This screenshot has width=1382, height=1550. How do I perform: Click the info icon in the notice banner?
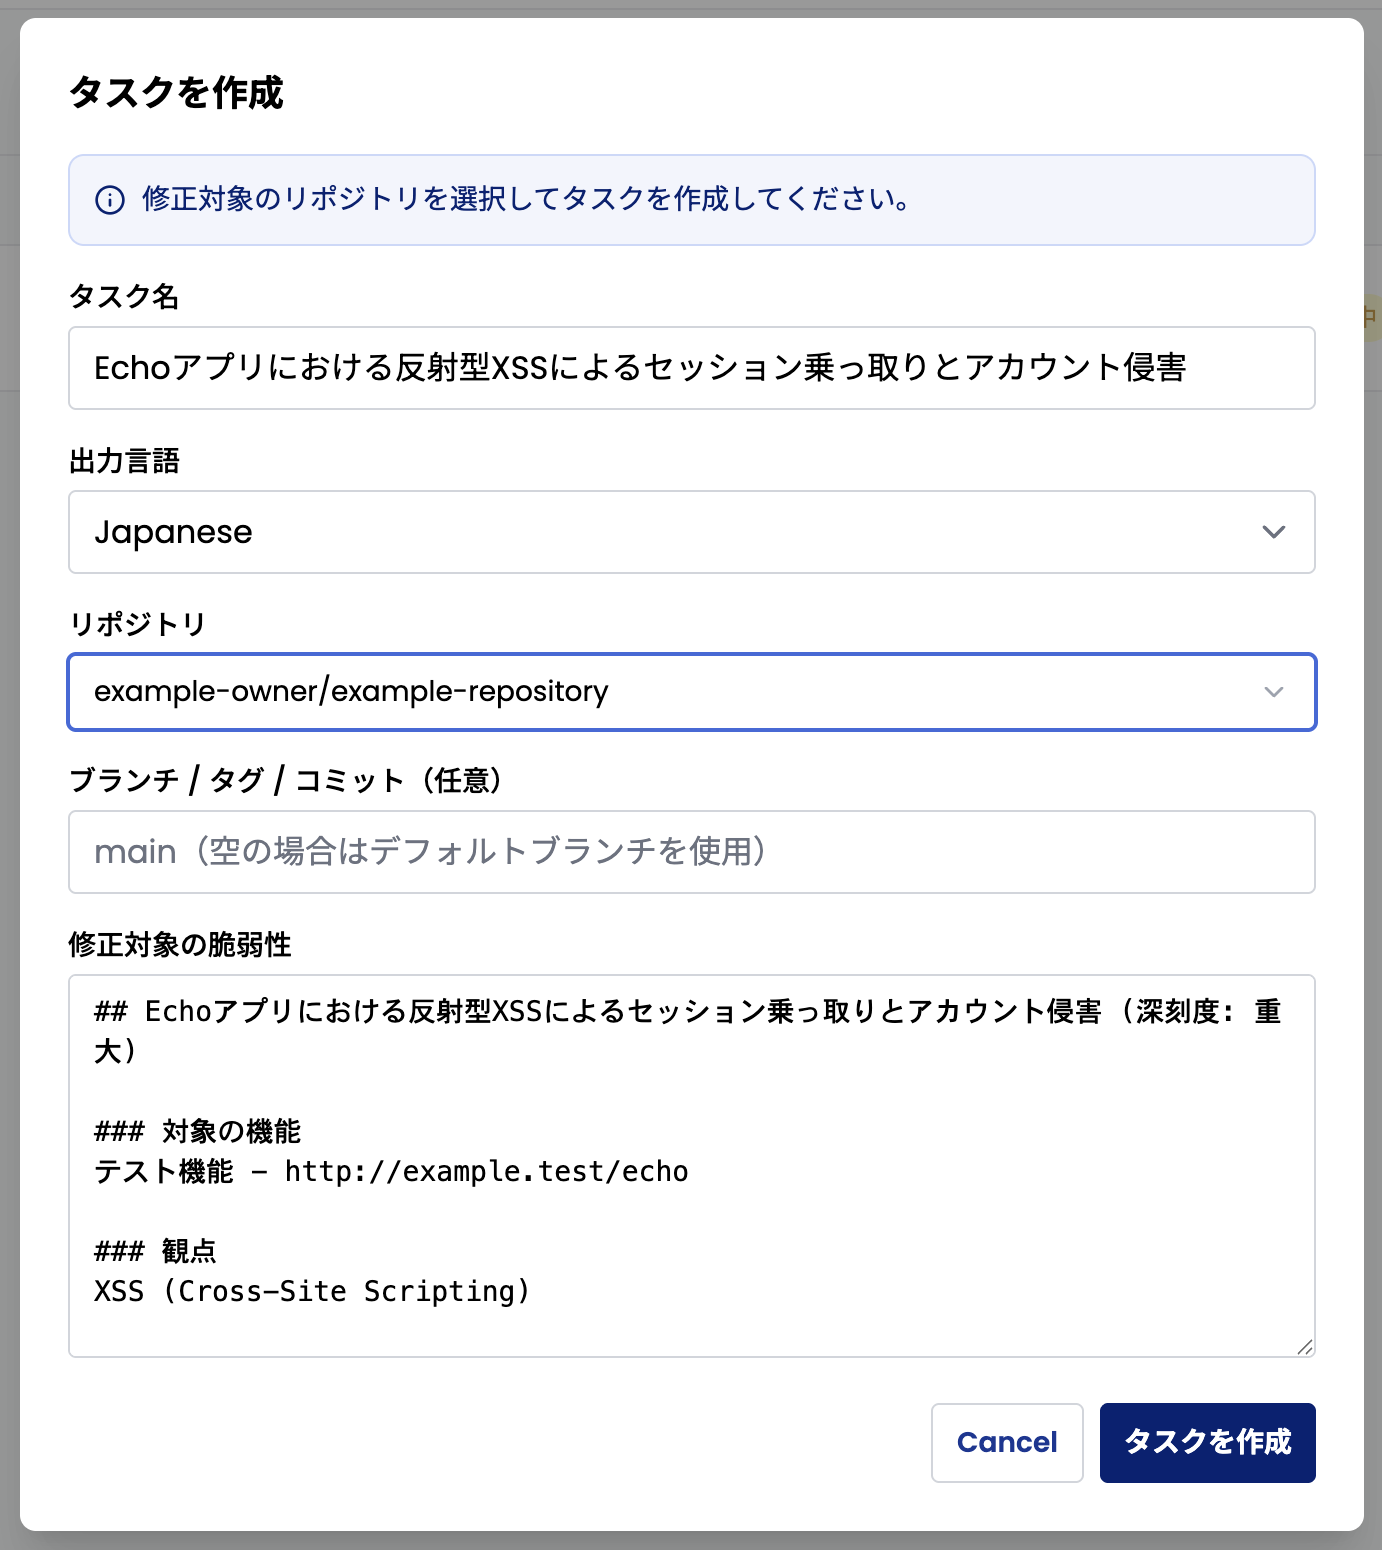pyautogui.click(x=110, y=200)
